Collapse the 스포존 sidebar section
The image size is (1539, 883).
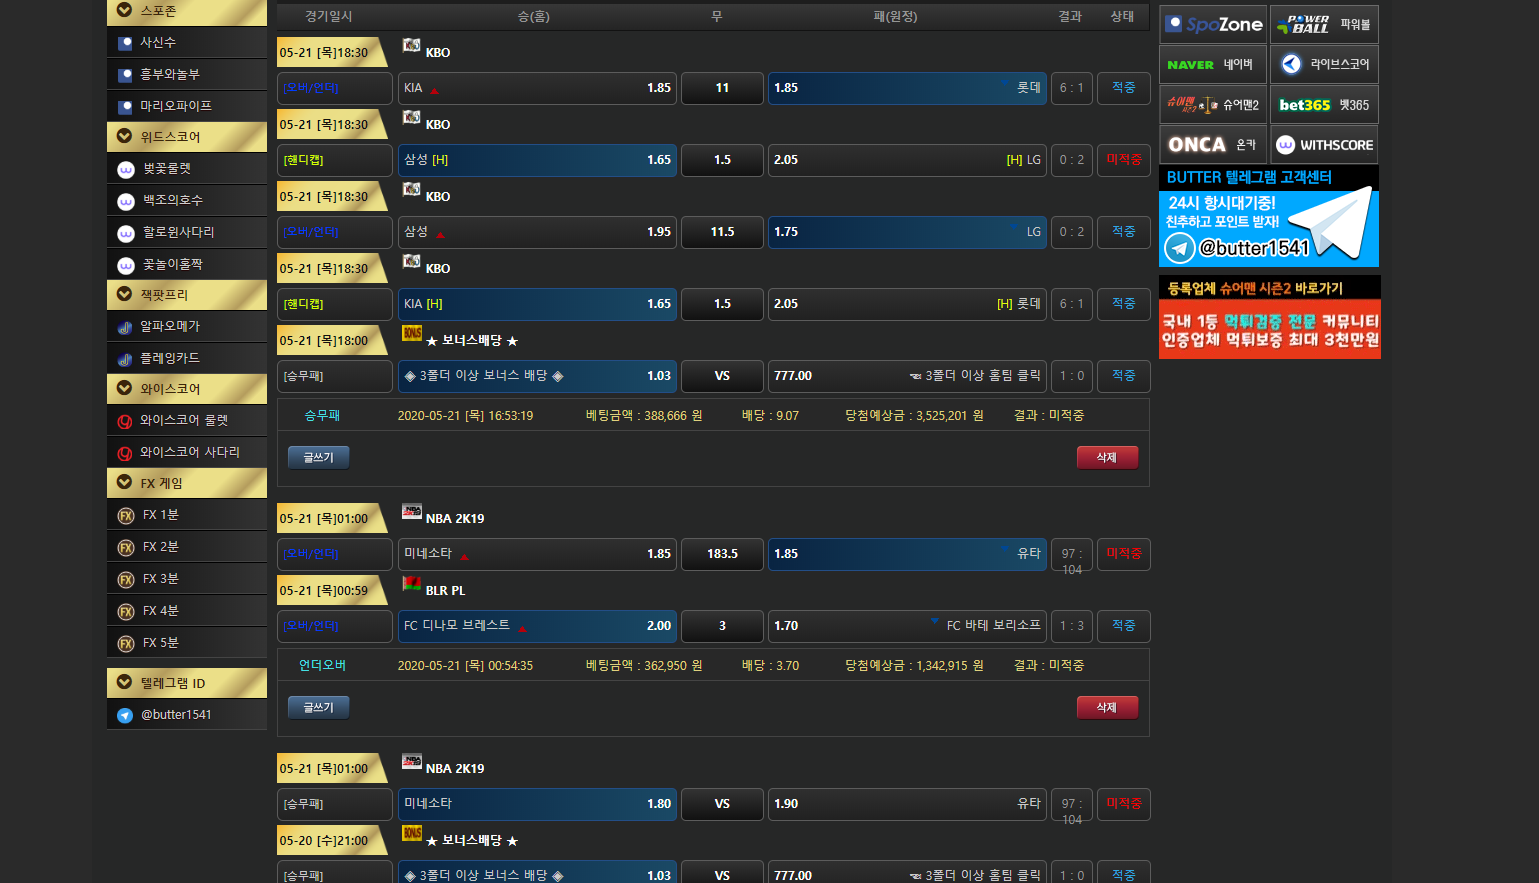[x=125, y=10]
